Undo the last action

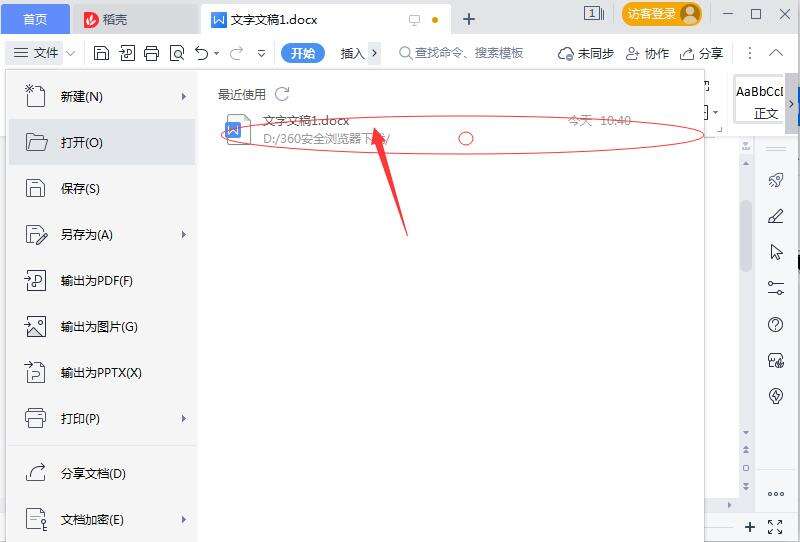pos(202,53)
